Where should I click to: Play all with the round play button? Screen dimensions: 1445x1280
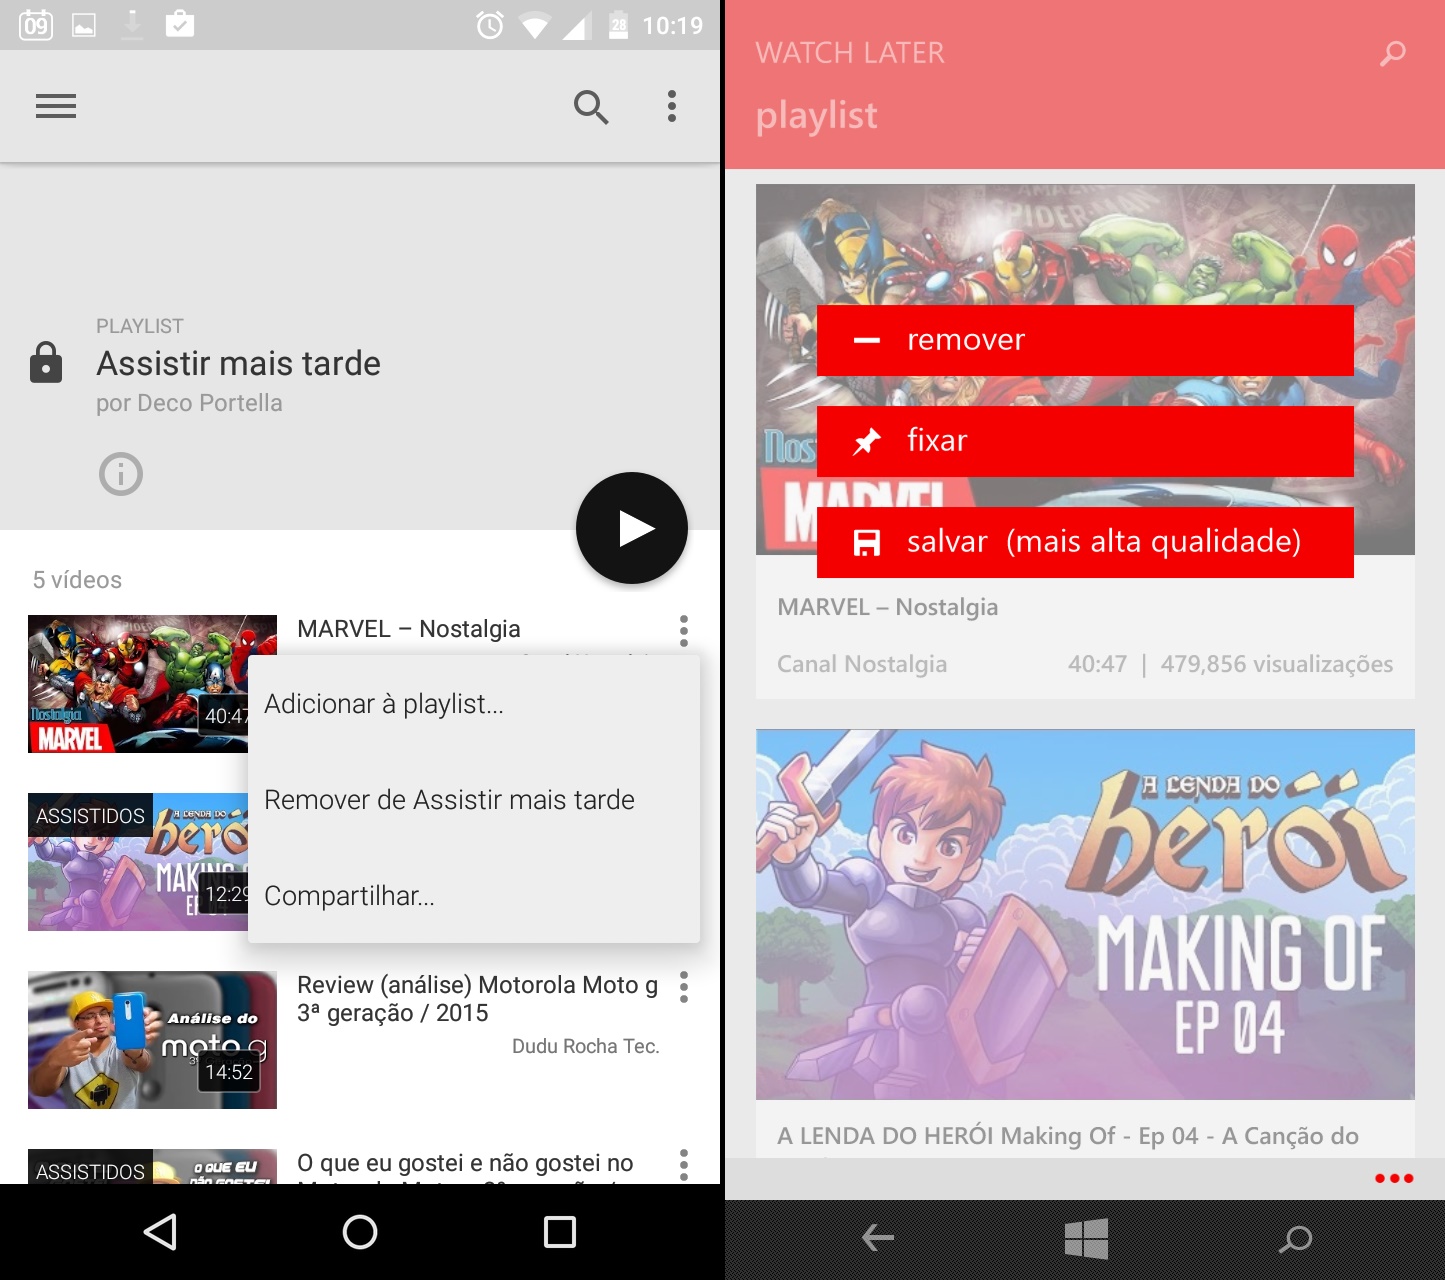632,528
